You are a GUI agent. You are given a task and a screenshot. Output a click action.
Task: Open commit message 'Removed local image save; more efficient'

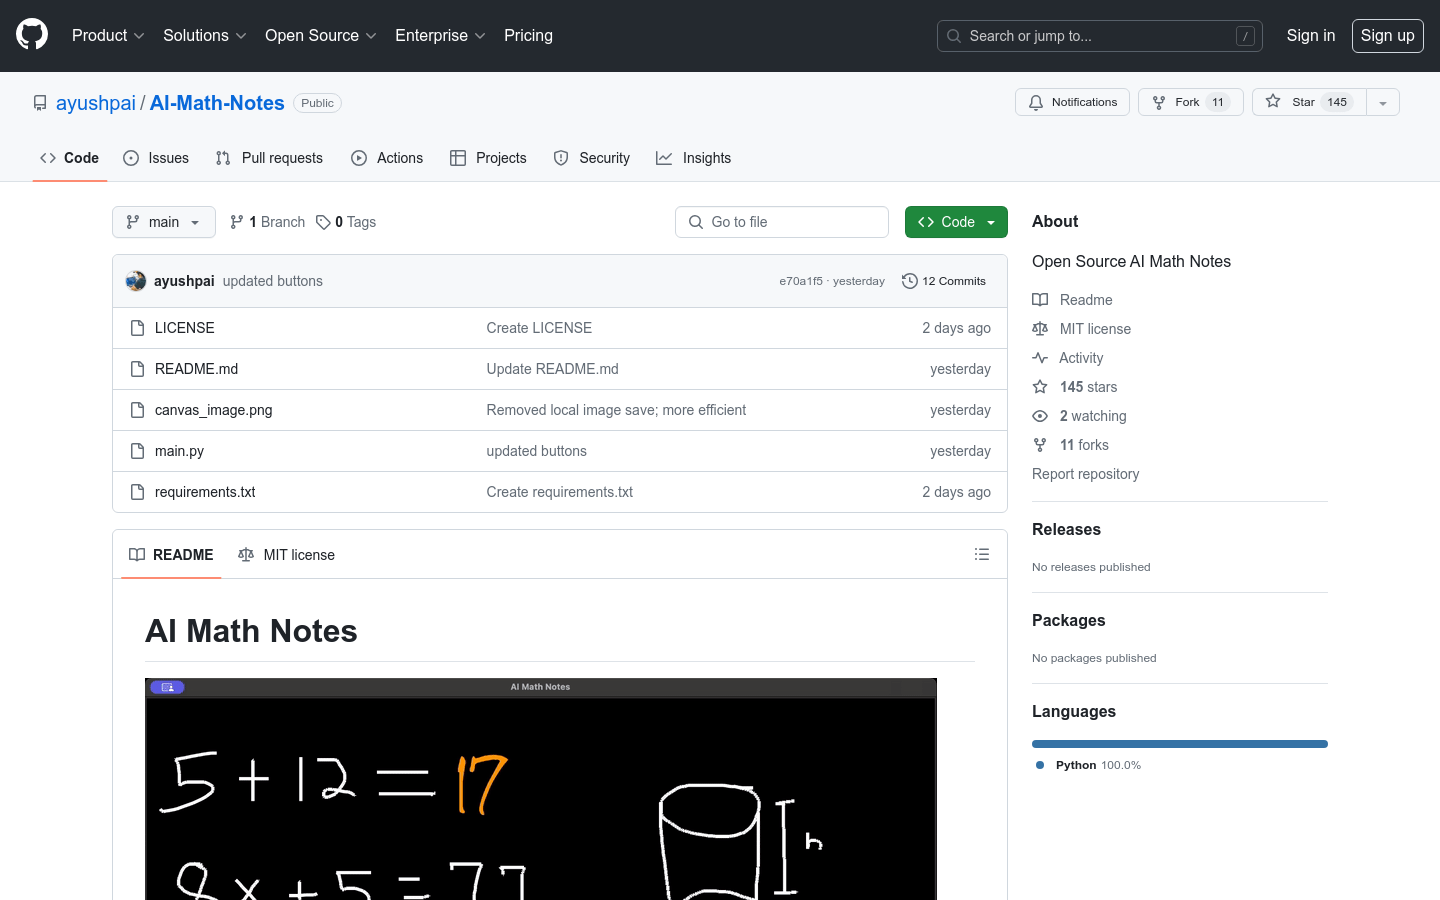click(x=616, y=410)
